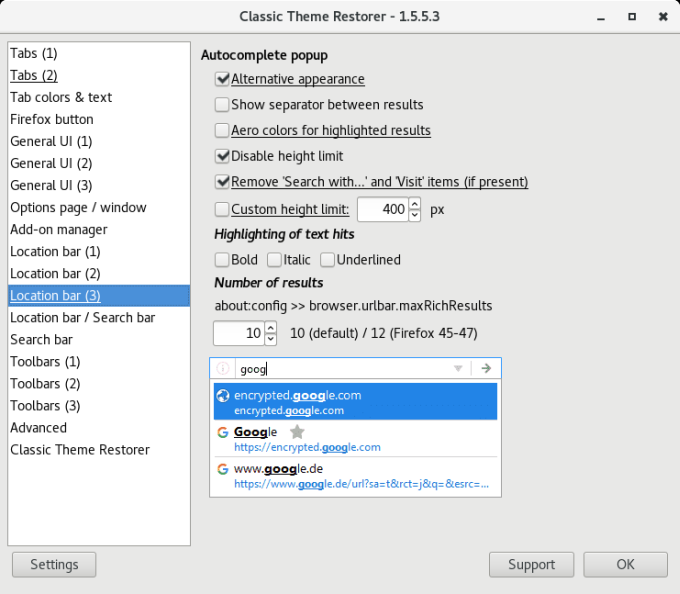Screen dimensions: 680x594
Task: Open Toolbars (2) category
Action: (x=99, y=384)
